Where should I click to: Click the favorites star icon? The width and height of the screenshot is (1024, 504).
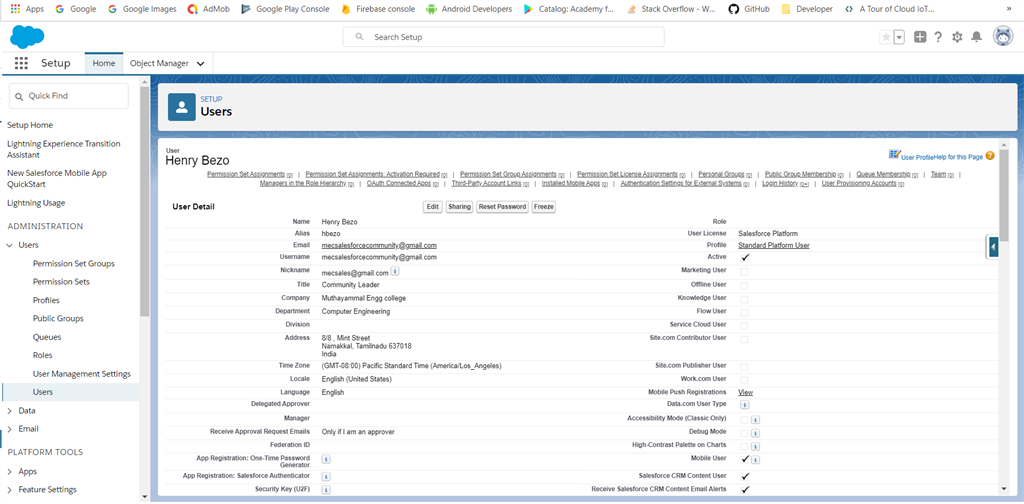(x=886, y=37)
